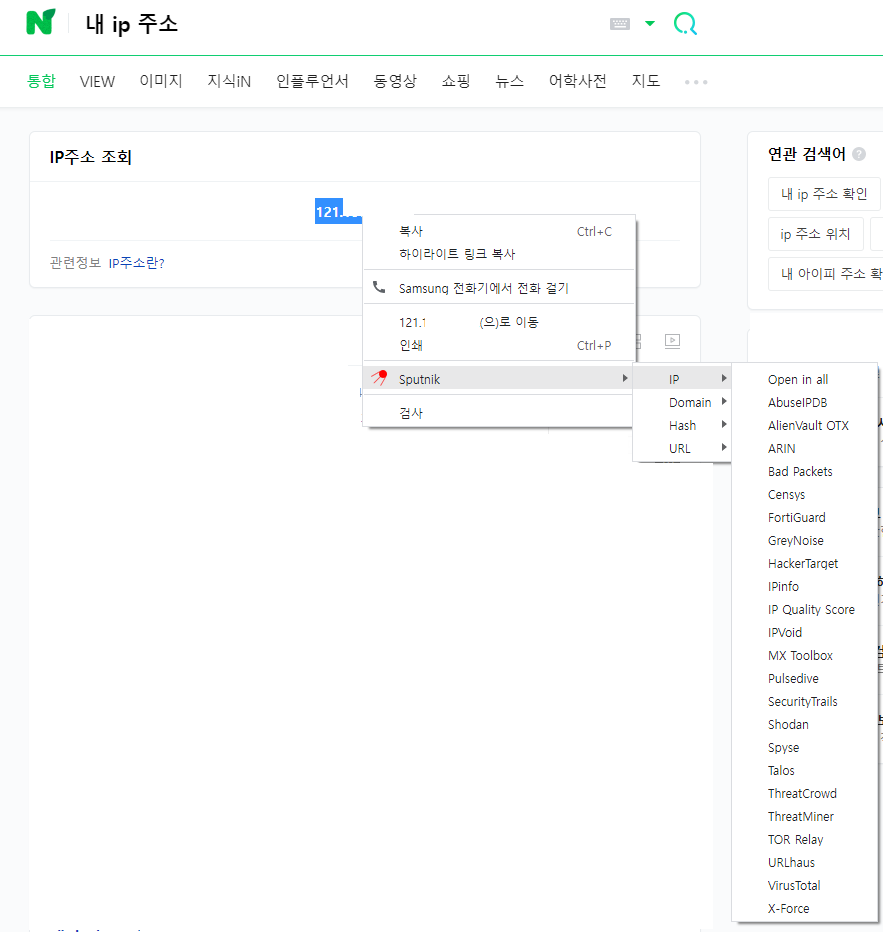This screenshot has height=932, width=883.
Task: Click the green search magnifier icon
Action: point(685,24)
